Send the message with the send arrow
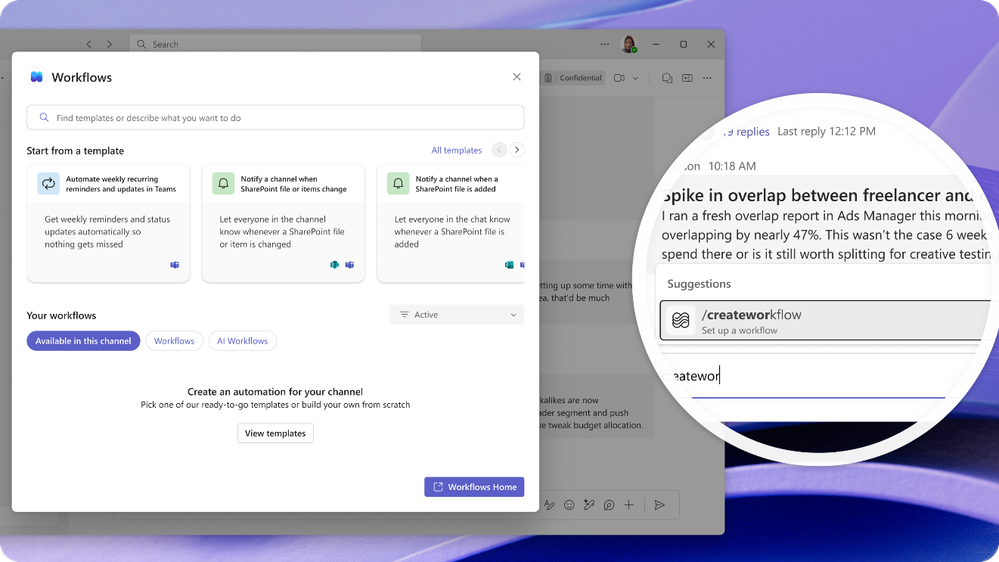This screenshot has height=562, width=999. (660, 505)
